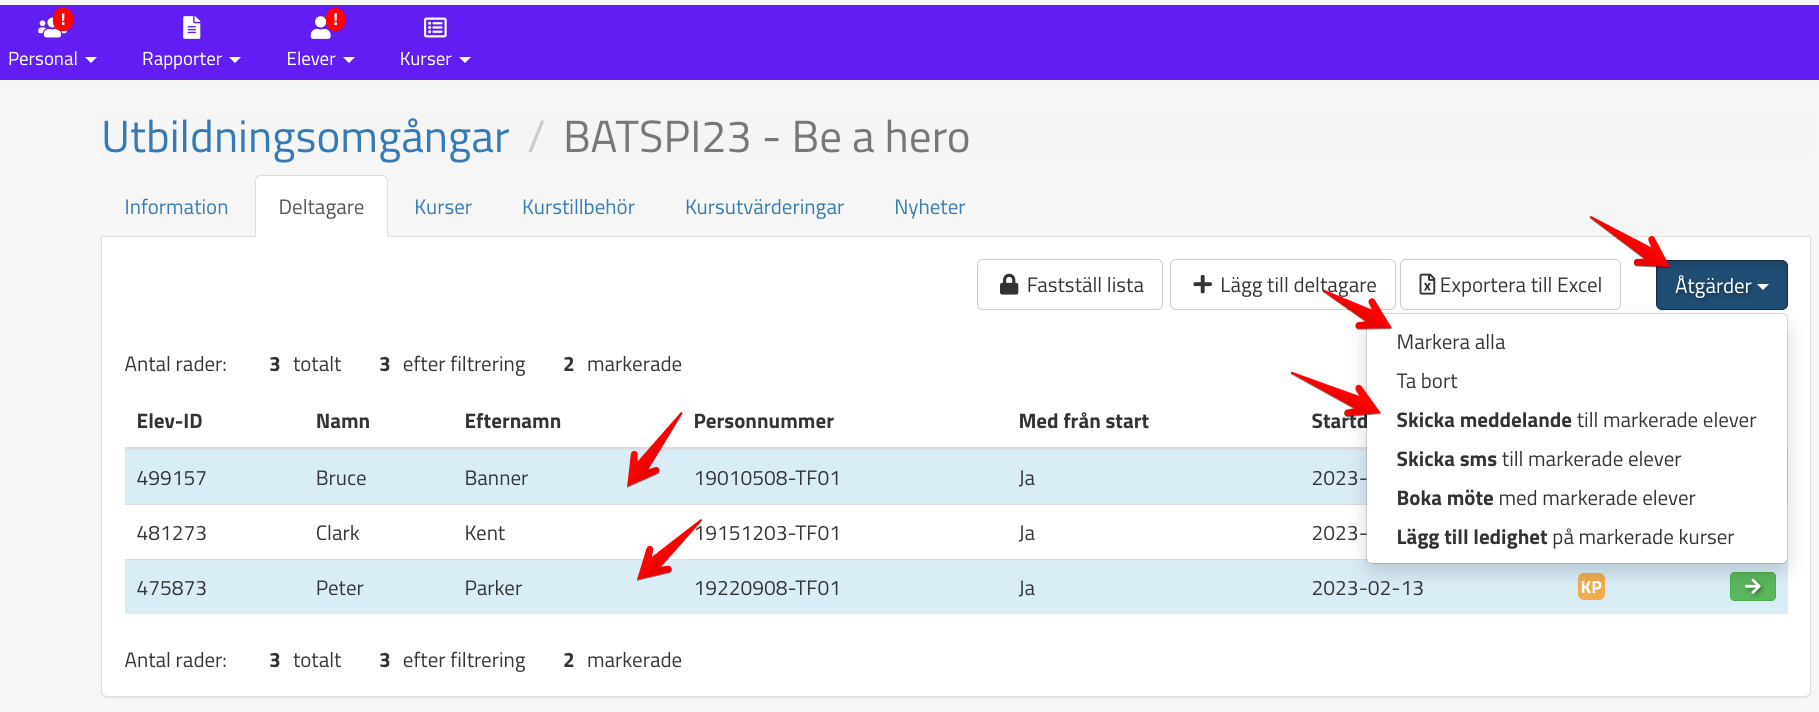This screenshot has width=1819, height=712.
Task: Click the green arrow button on Peter's row
Action: tap(1752, 587)
